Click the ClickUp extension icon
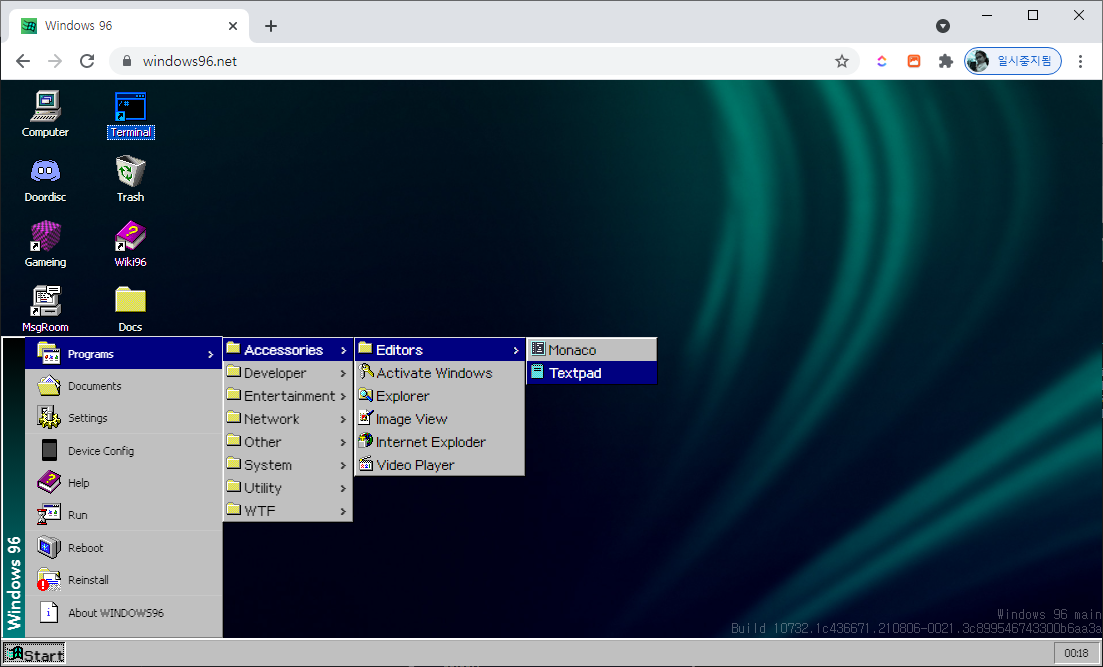This screenshot has width=1103, height=667. point(881,61)
